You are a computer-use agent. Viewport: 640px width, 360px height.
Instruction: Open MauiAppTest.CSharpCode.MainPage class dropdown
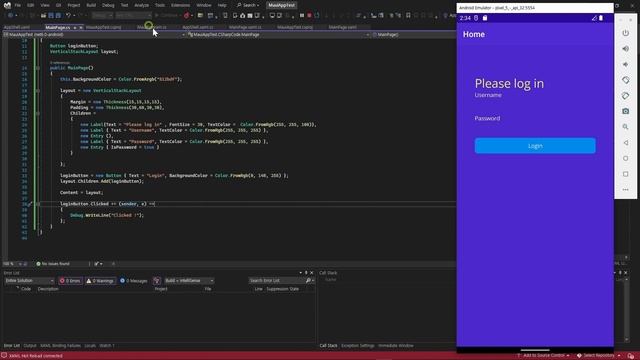point(279,35)
